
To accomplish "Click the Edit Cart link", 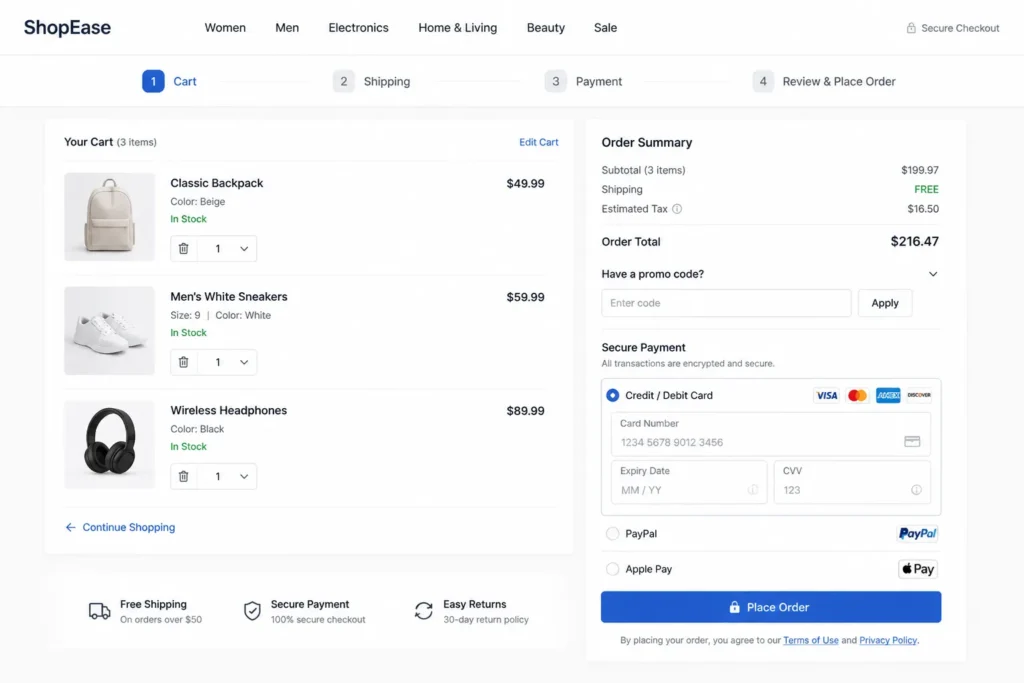I will [x=539, y=142].
